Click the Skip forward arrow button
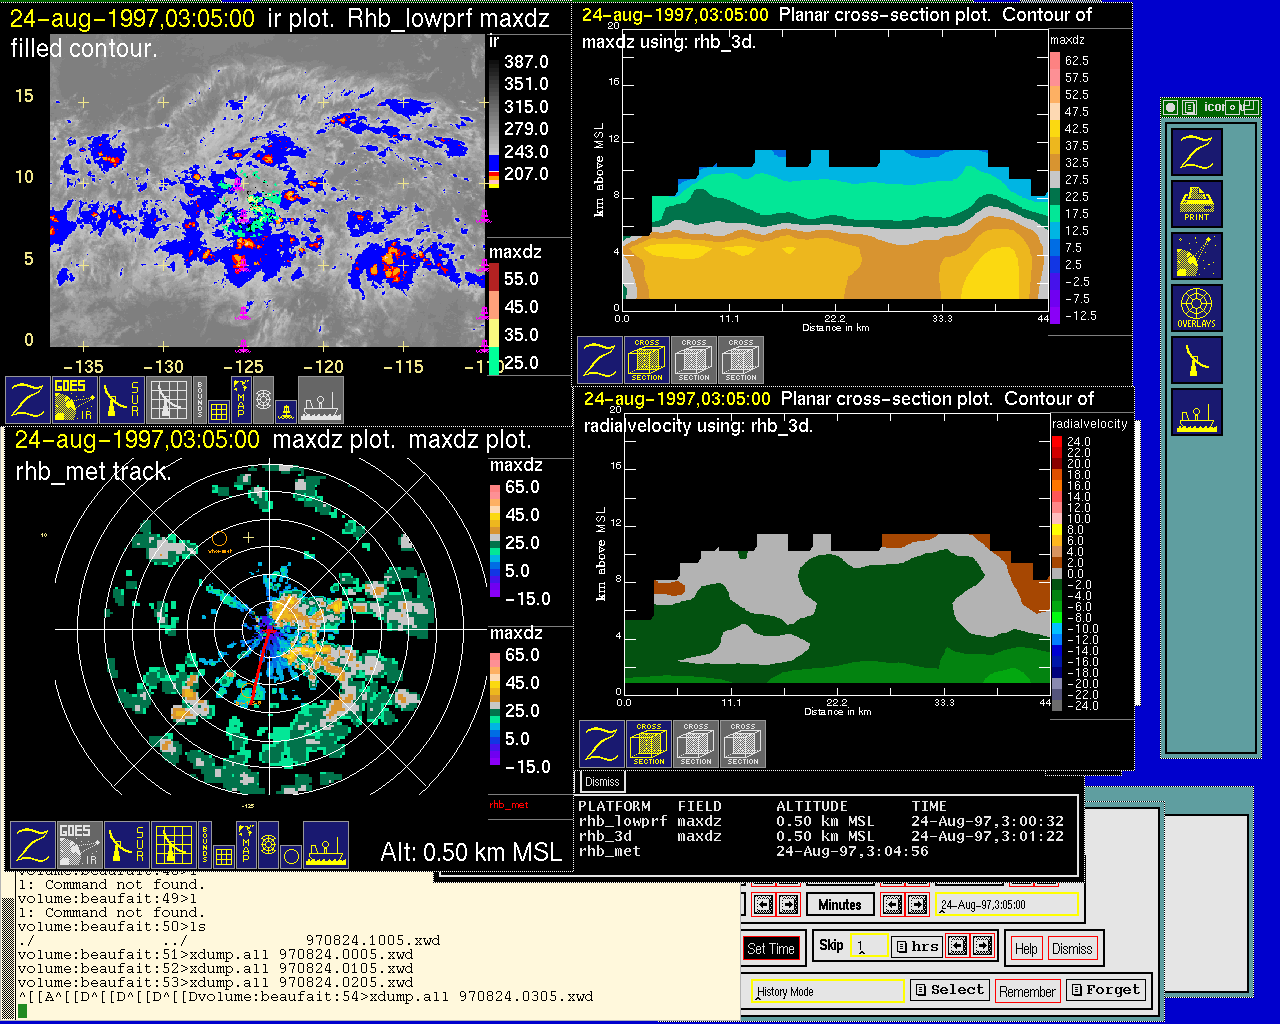Image resolution: width=1280 pixels, height=1024 pixels. (x=983, y=946)
